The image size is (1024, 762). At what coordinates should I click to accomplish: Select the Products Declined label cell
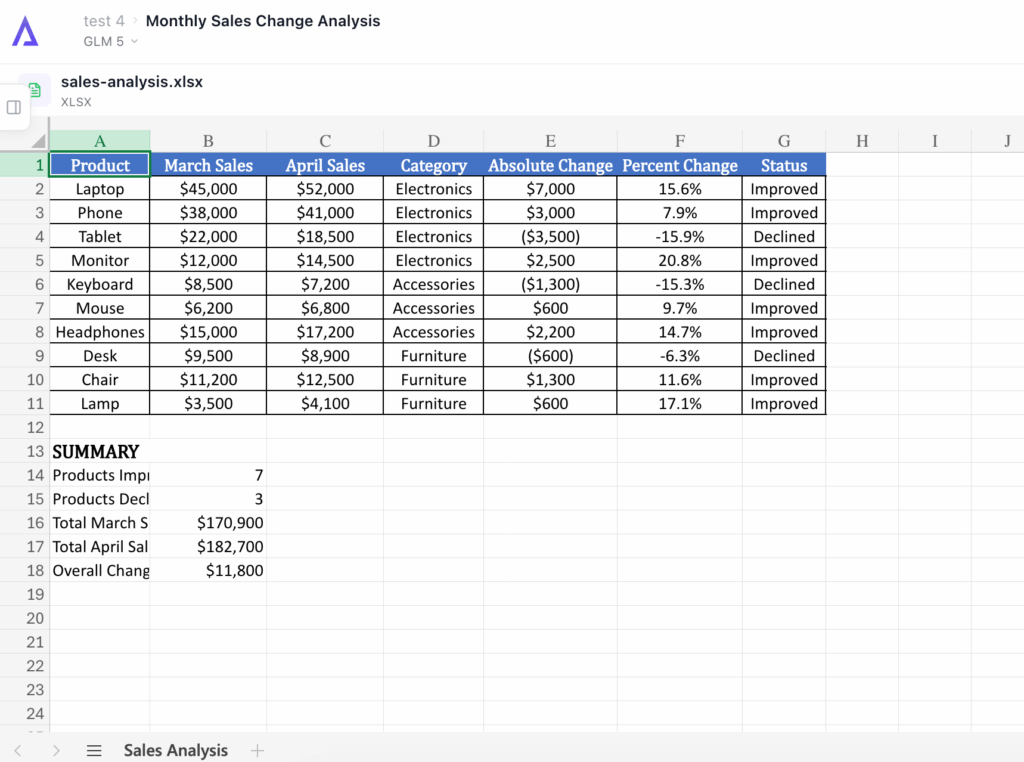[100, 499]
